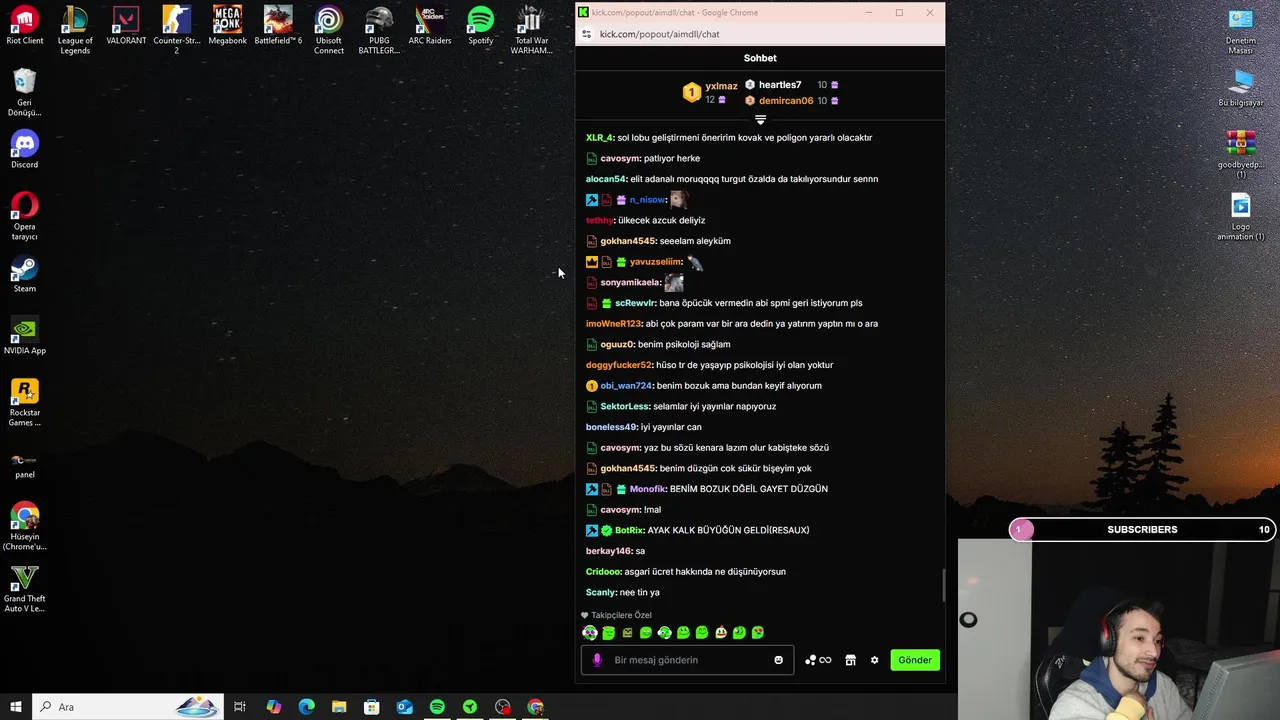This screenshot has width=1280, height=720.
Task: Open the Riot Client desktop shortcut
Action: (25, 27)
